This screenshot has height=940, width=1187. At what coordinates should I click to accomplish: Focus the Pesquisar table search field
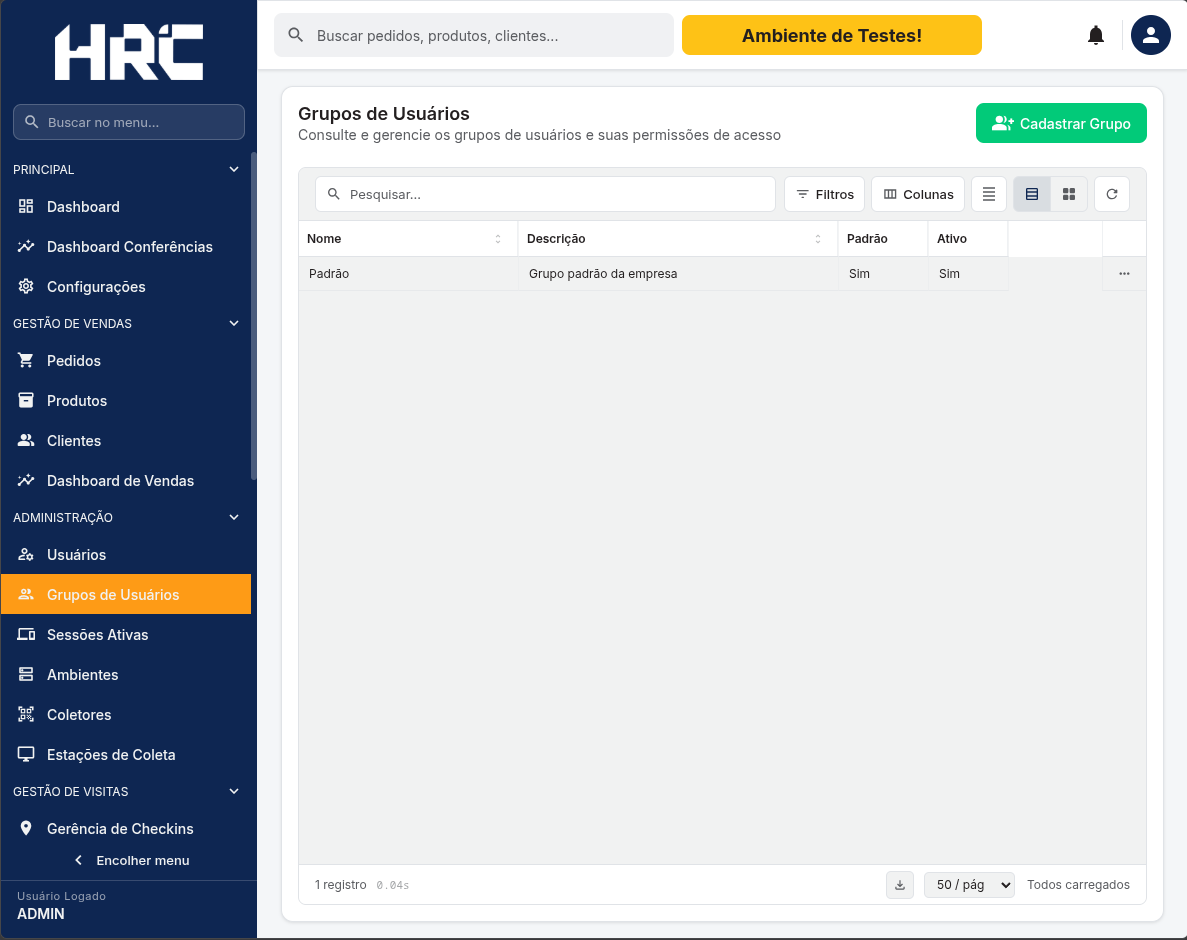tap(545, 195)
